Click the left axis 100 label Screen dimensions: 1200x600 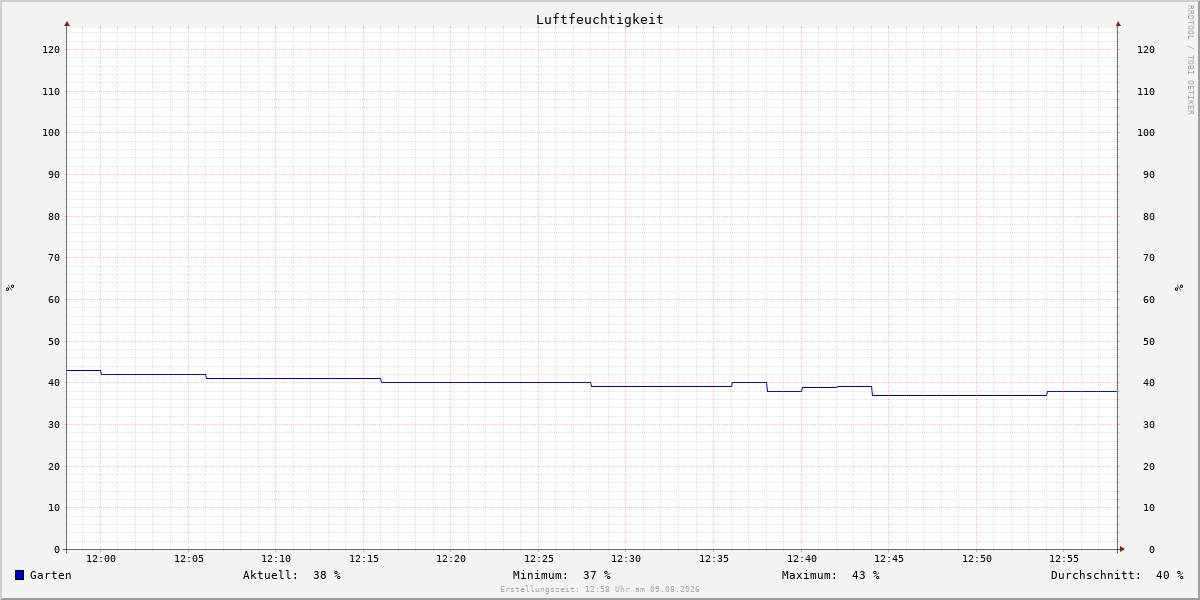point(51,133)
